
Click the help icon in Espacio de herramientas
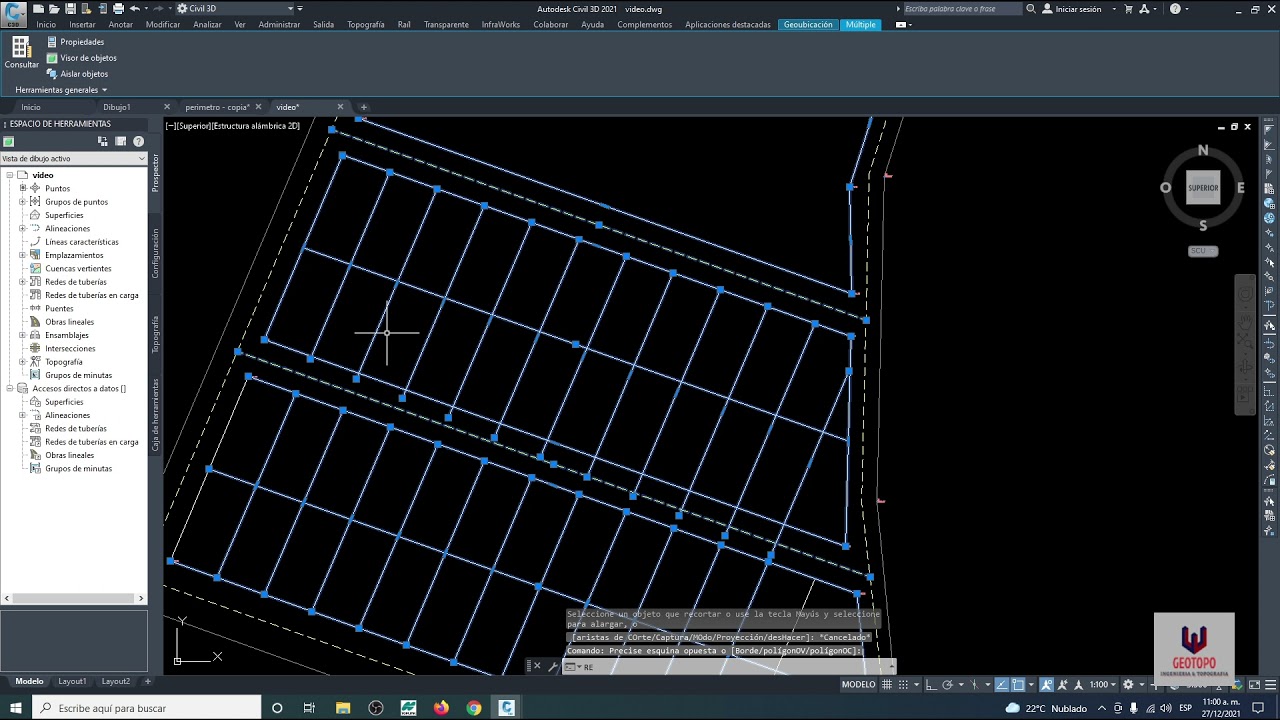(x=138, y=142)
